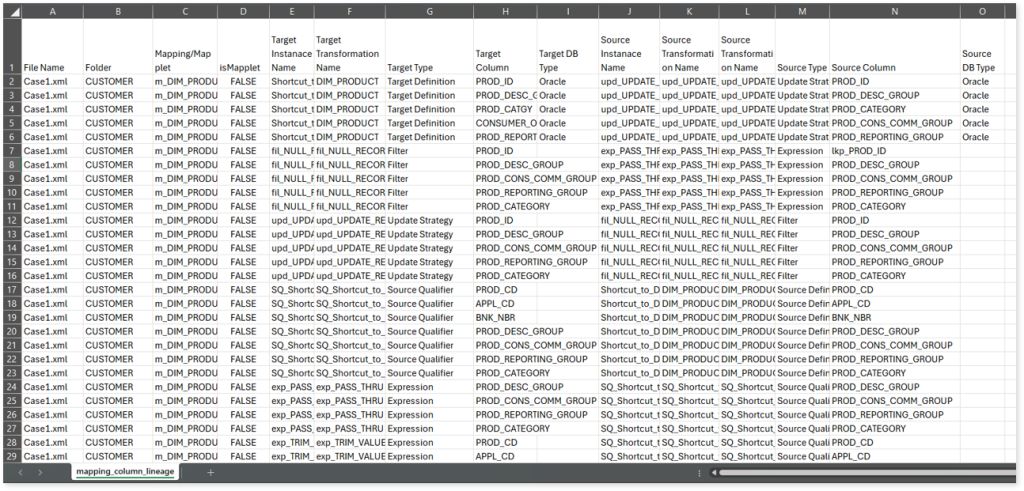This screenshot has width=1024, height=491.
Task: Click the "Target Instanace Name" header cell
Action: [x=291, y=46]
